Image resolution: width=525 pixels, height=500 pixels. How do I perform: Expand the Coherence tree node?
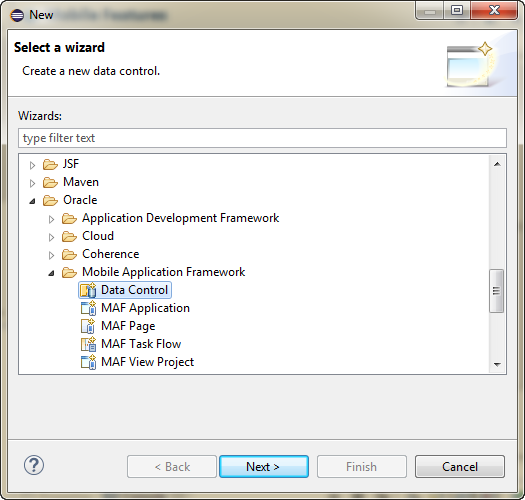coord(52,256)
